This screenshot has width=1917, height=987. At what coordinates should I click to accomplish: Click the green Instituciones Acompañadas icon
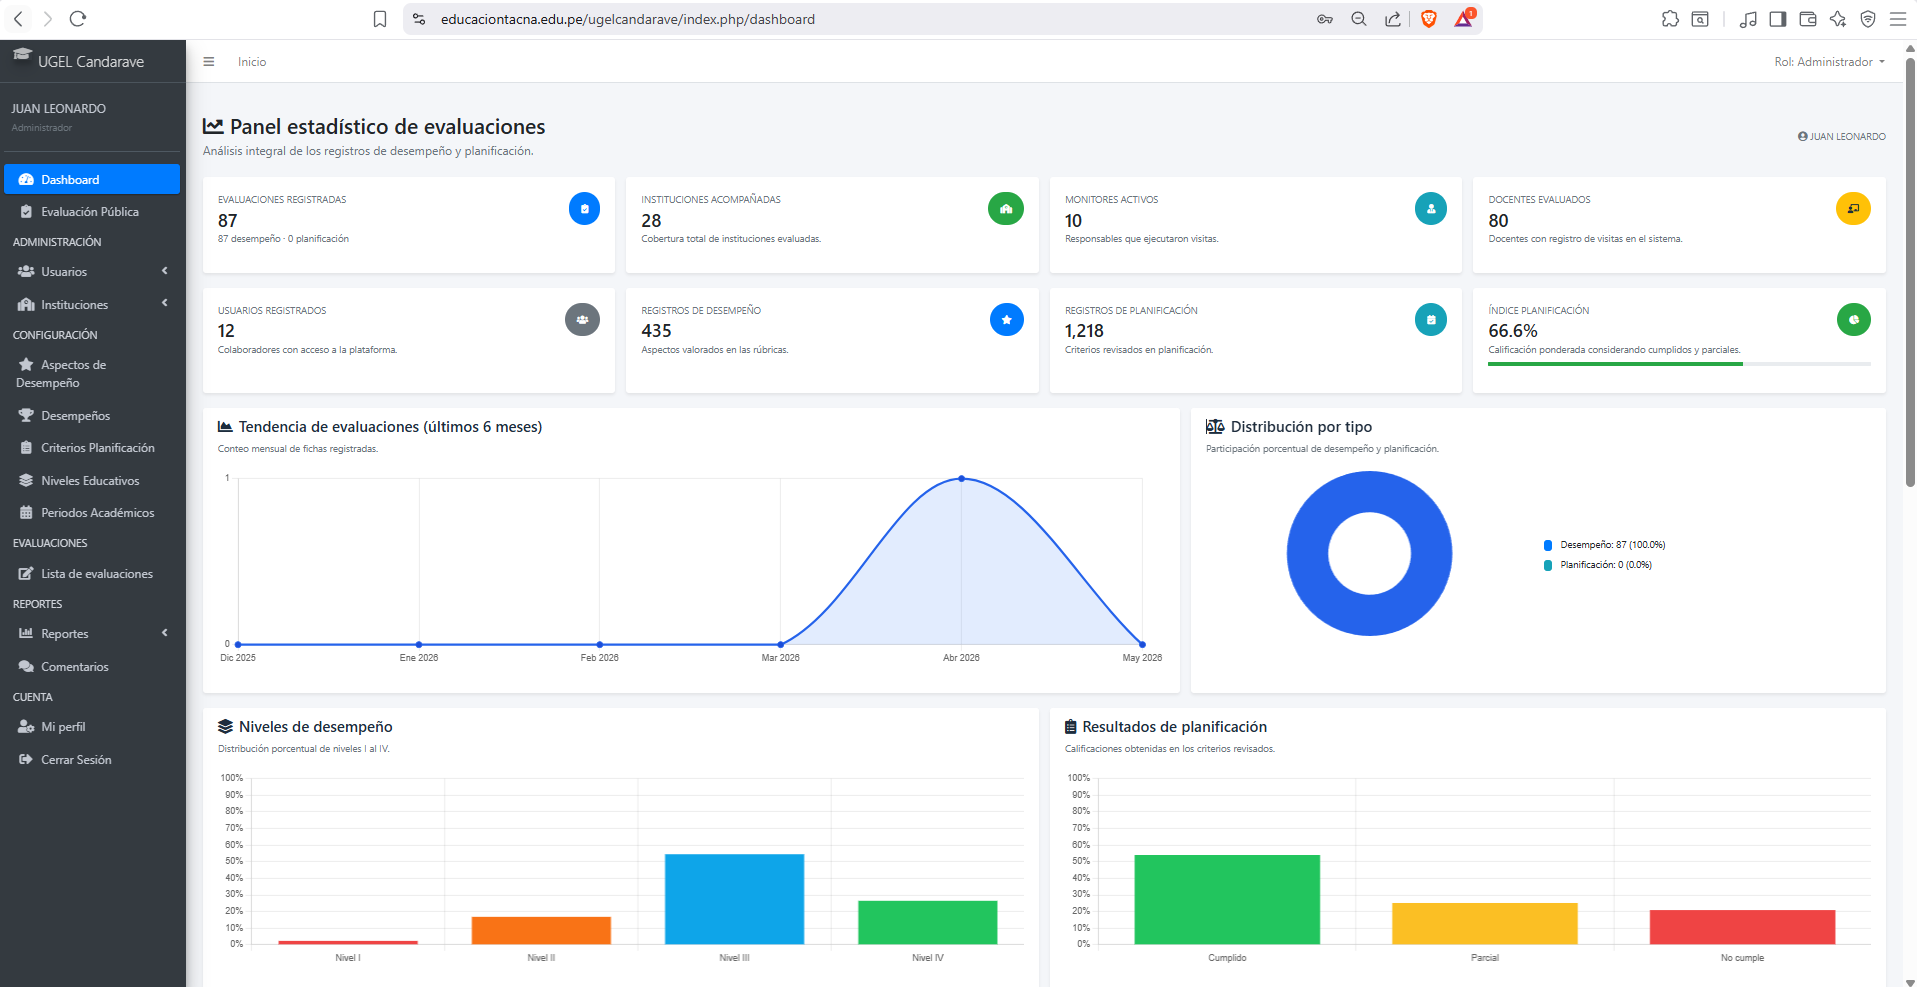pyautogui.click(x=1006, y=209)
